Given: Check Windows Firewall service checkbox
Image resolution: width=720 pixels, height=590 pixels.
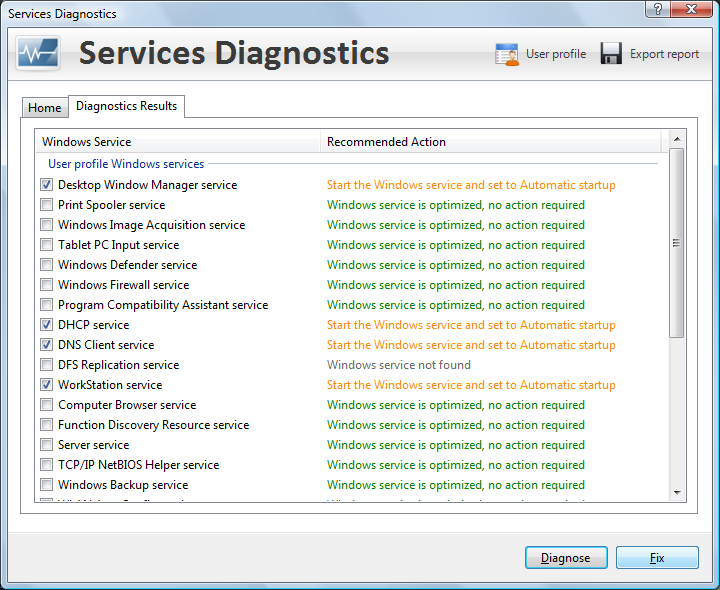Looking at the screenshot, I should click(x=46, y=285).
